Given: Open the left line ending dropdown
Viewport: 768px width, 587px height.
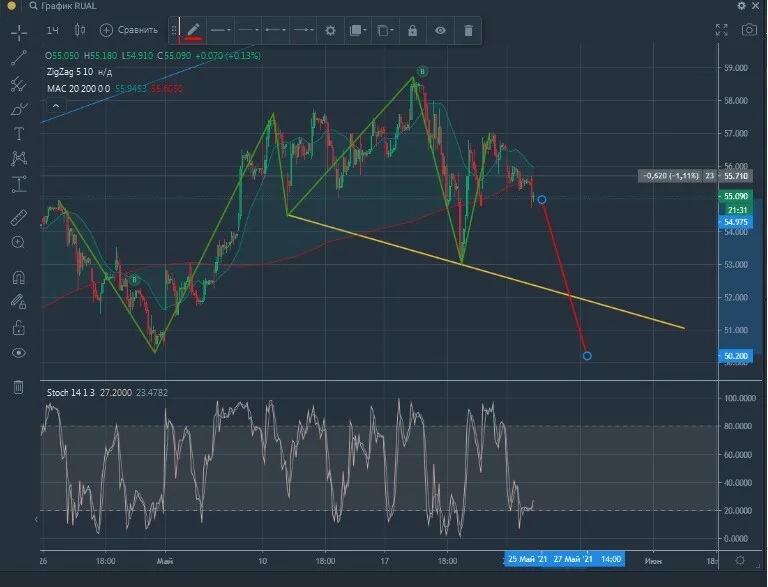Looking at the screenshot, I should (275, 30).
